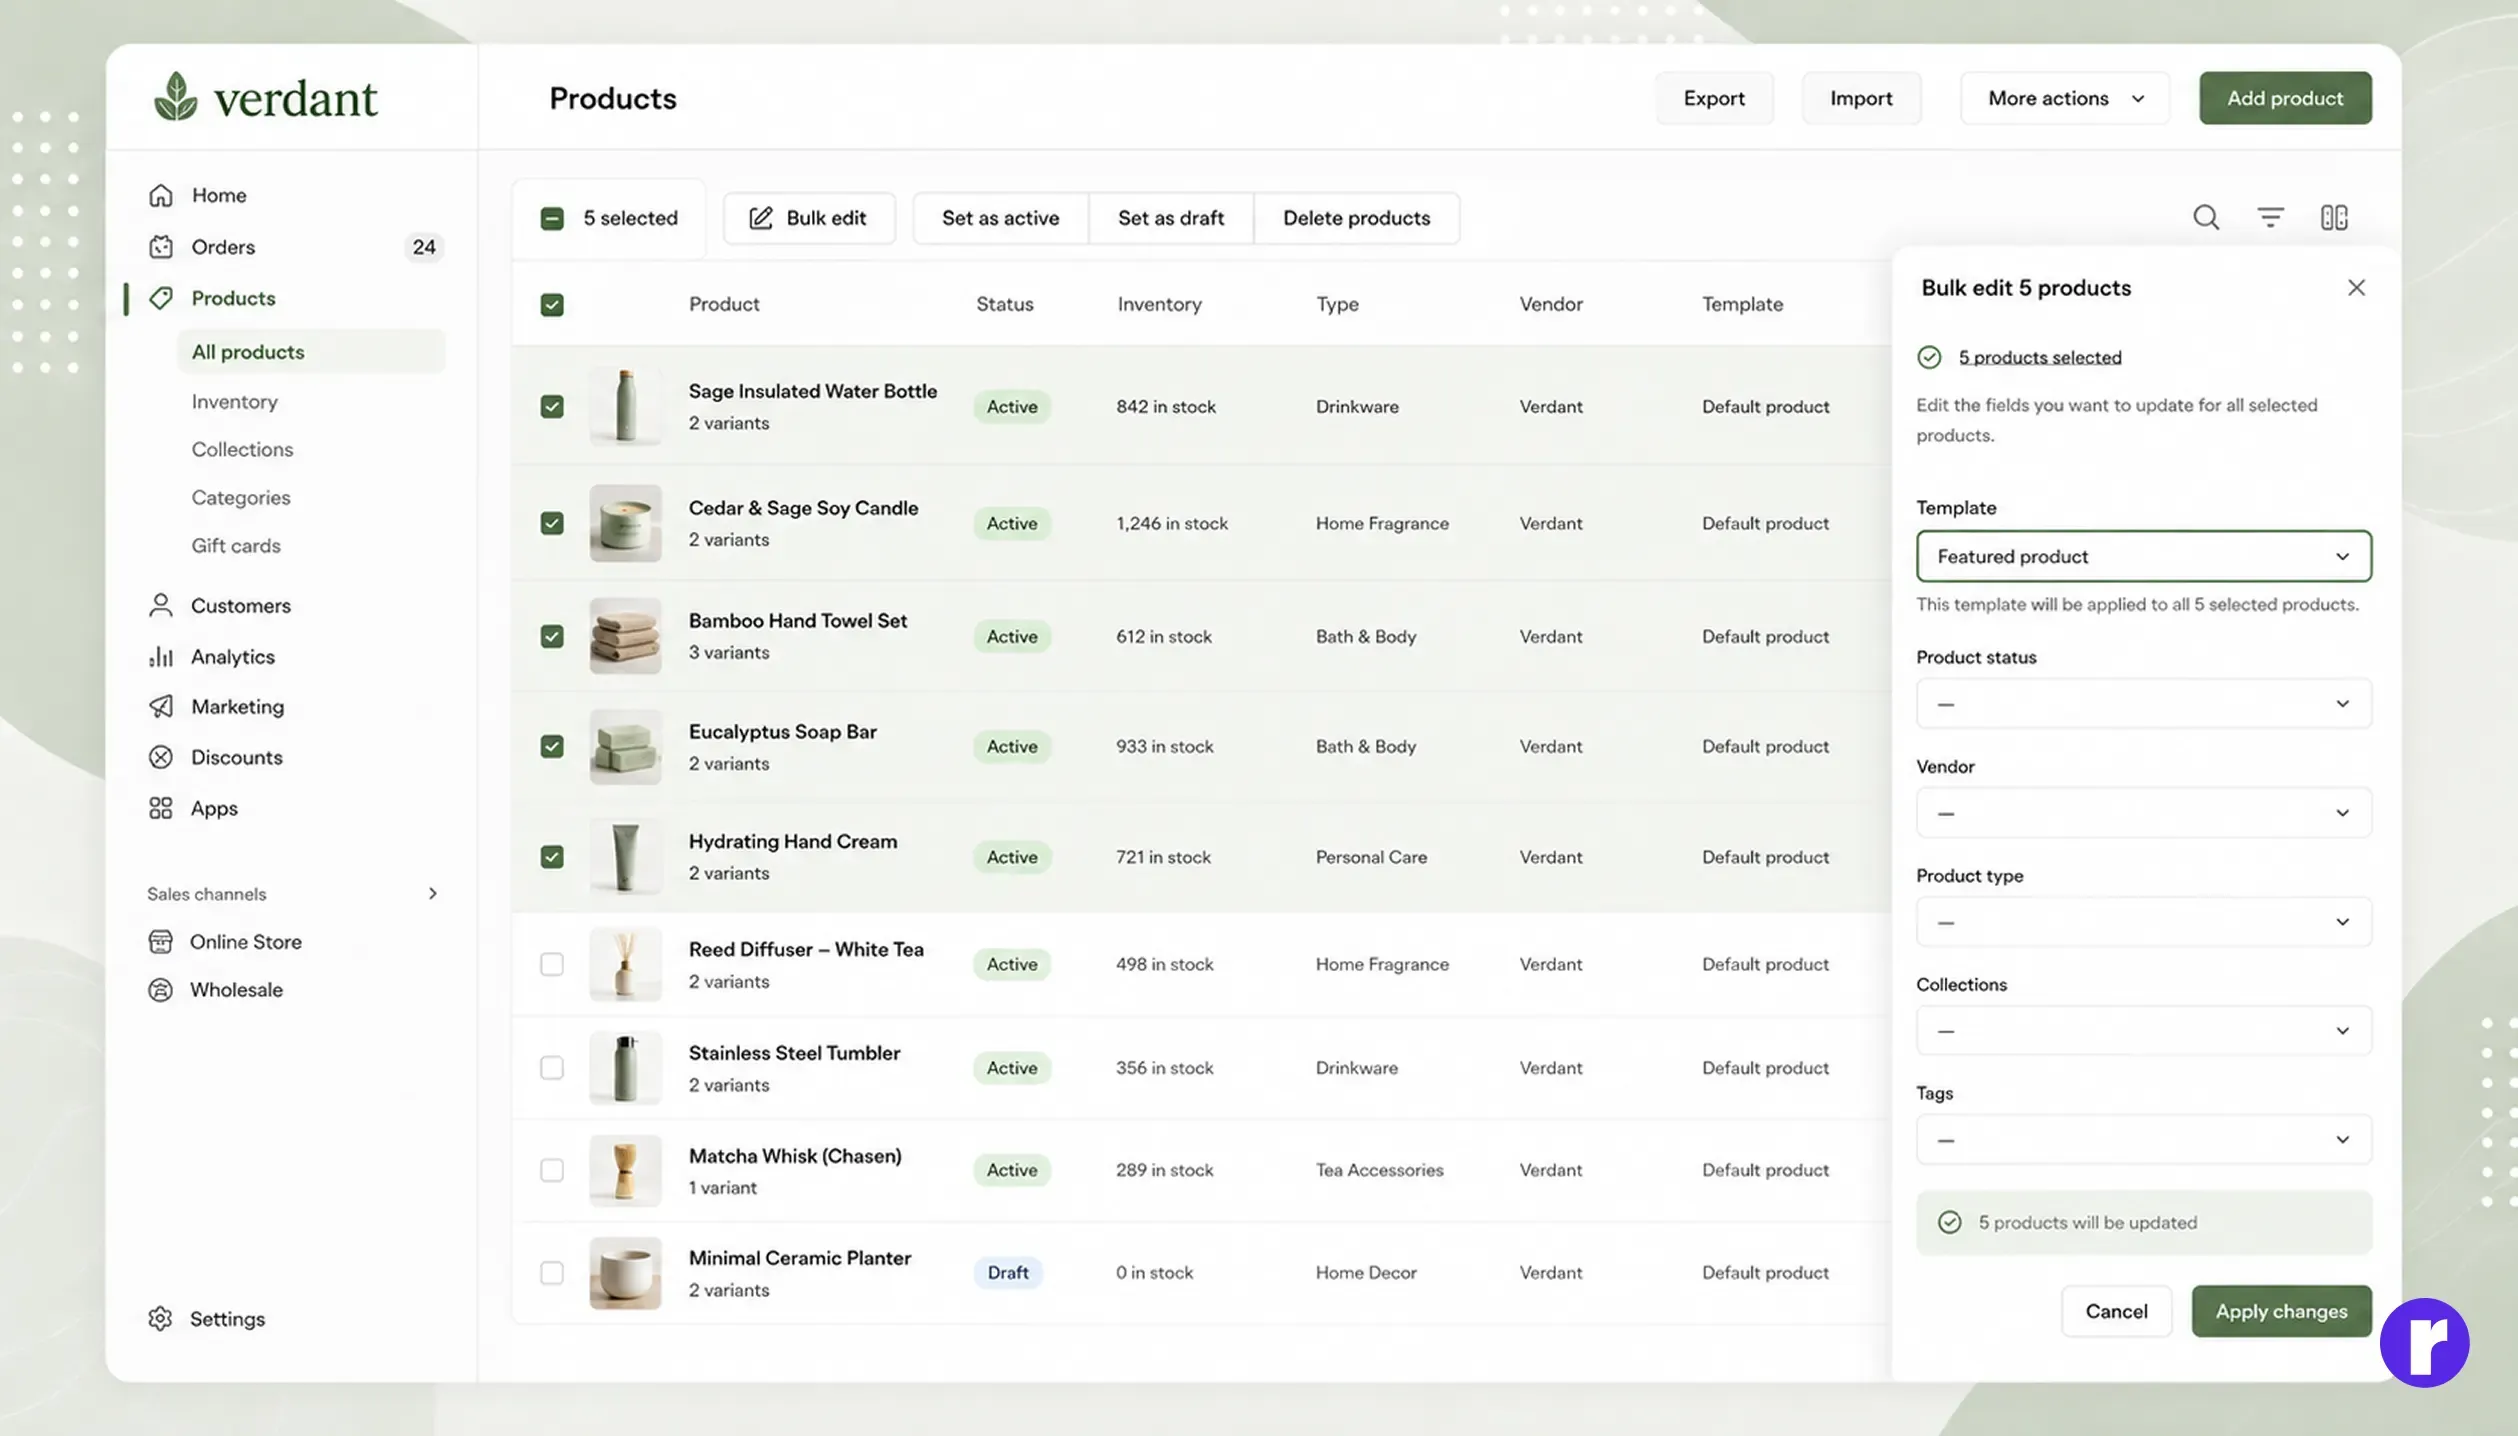Open Matcha Whisk product thumbnail
The height and width of the screenshot is (1436, 2518).
(625, 1170)
